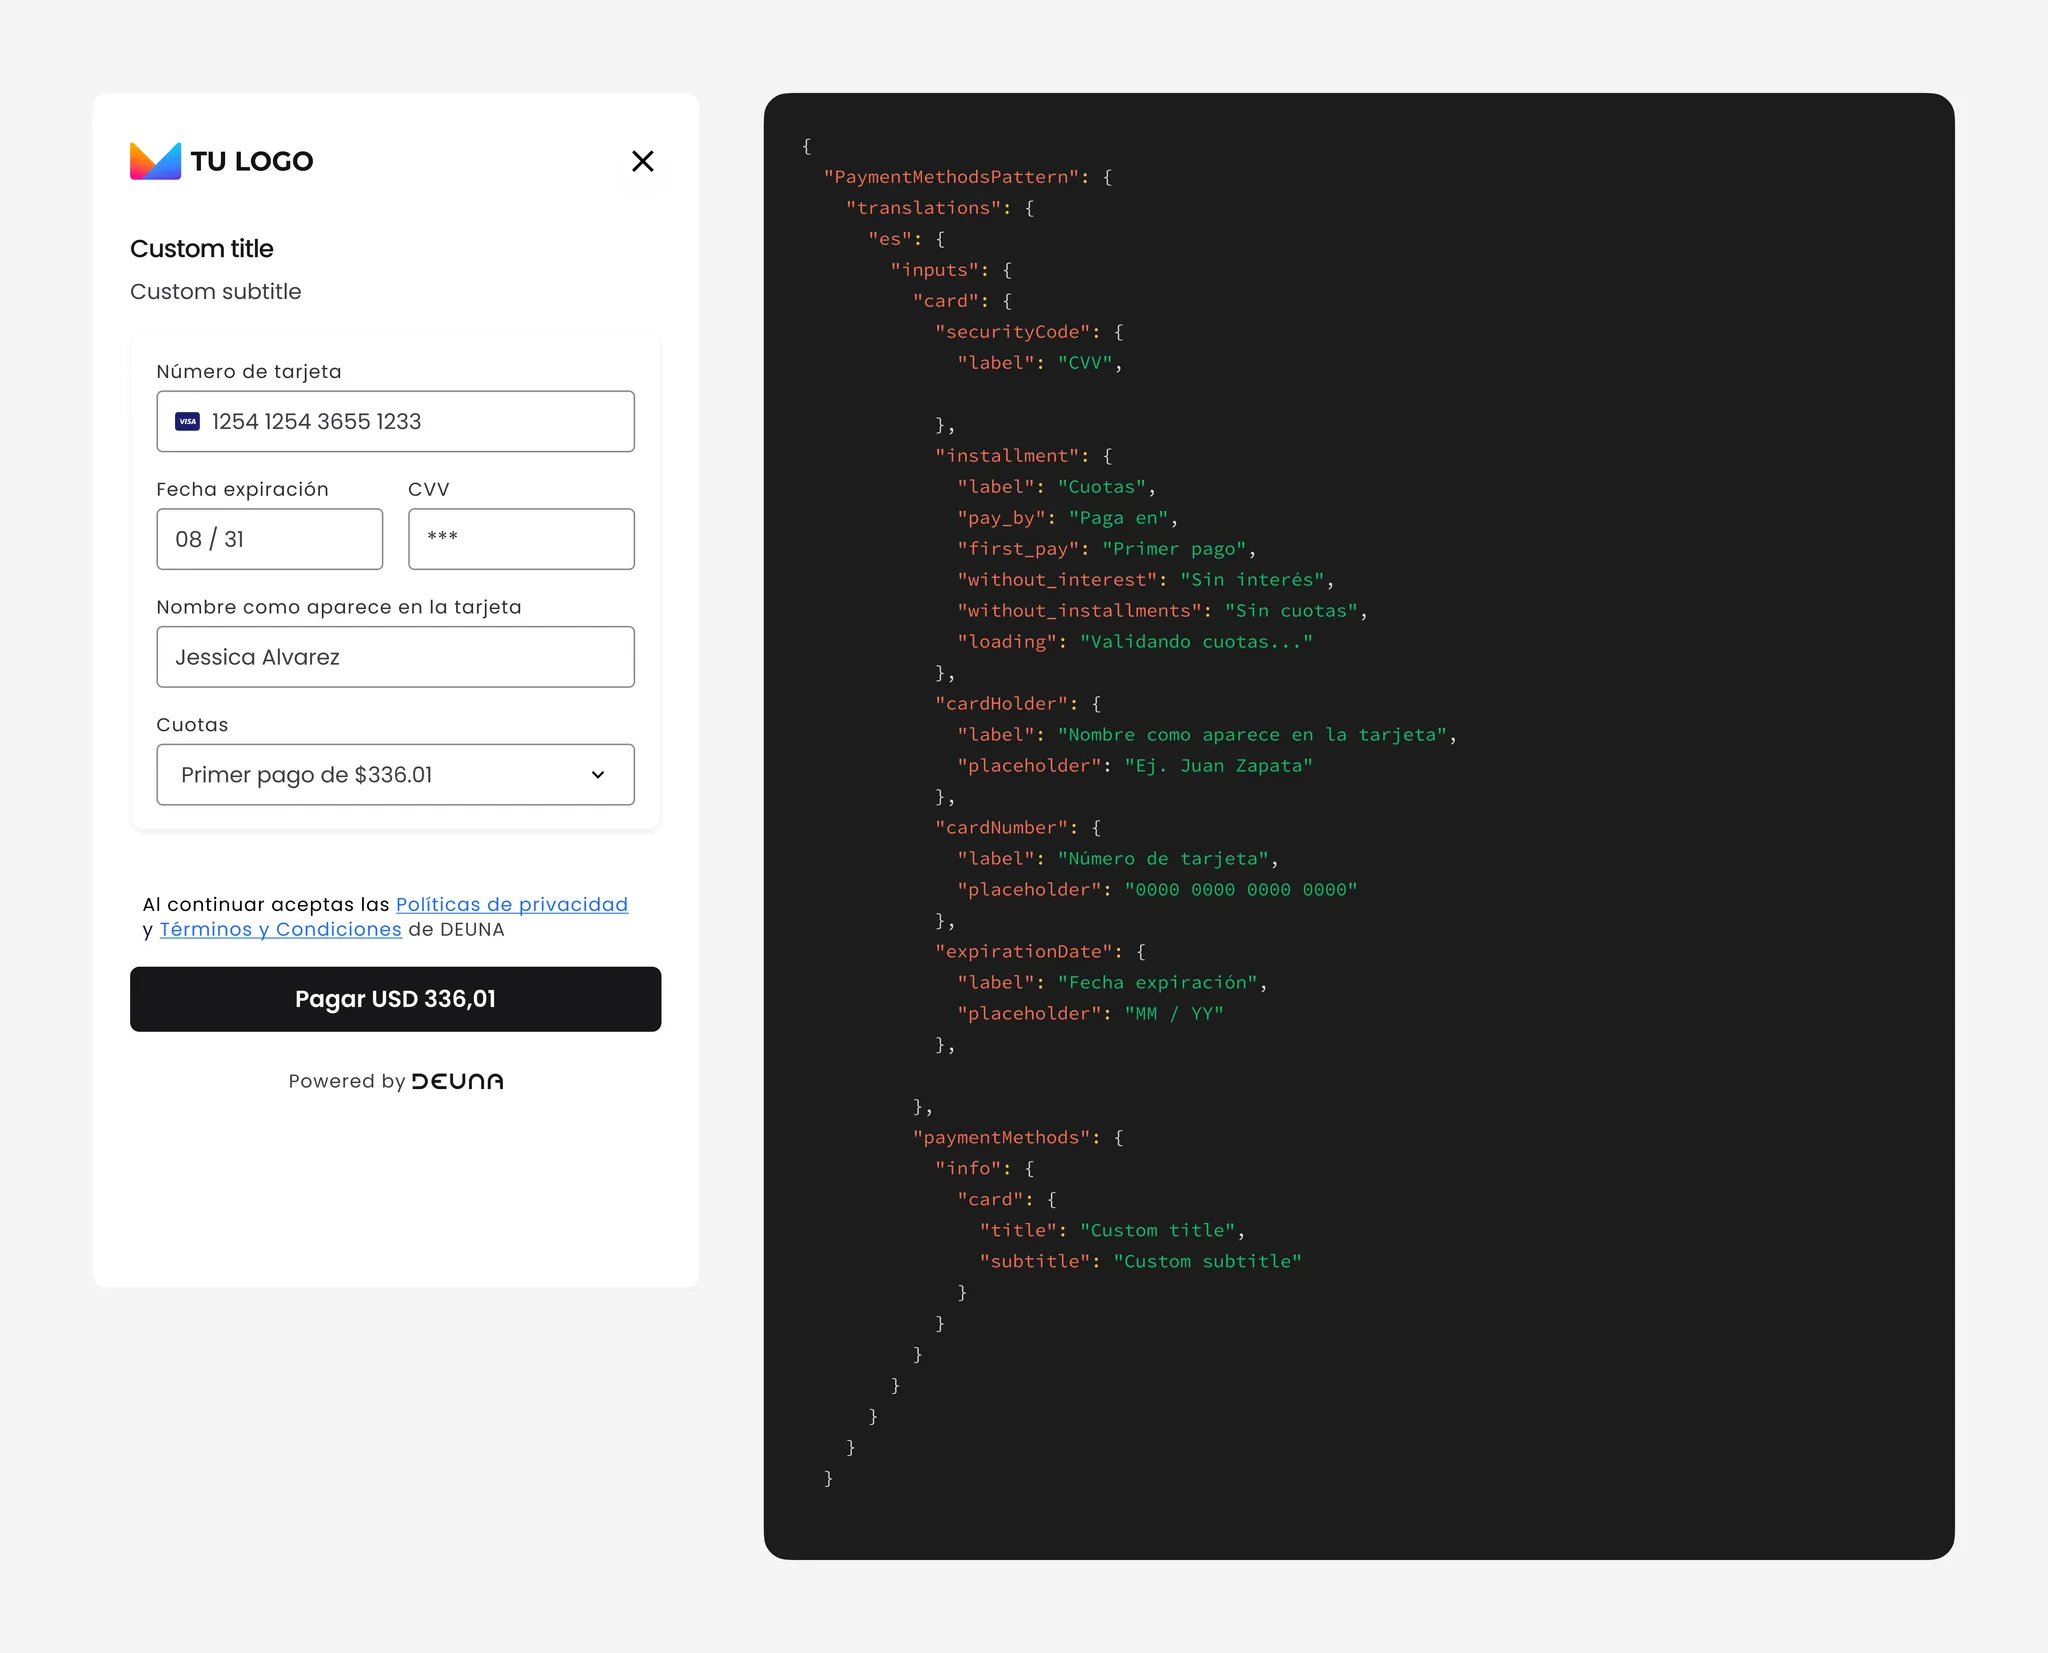Click the "Cuotas" value in the code
Viewport: 2048px width, 1653px height.
coord(1101,487)
